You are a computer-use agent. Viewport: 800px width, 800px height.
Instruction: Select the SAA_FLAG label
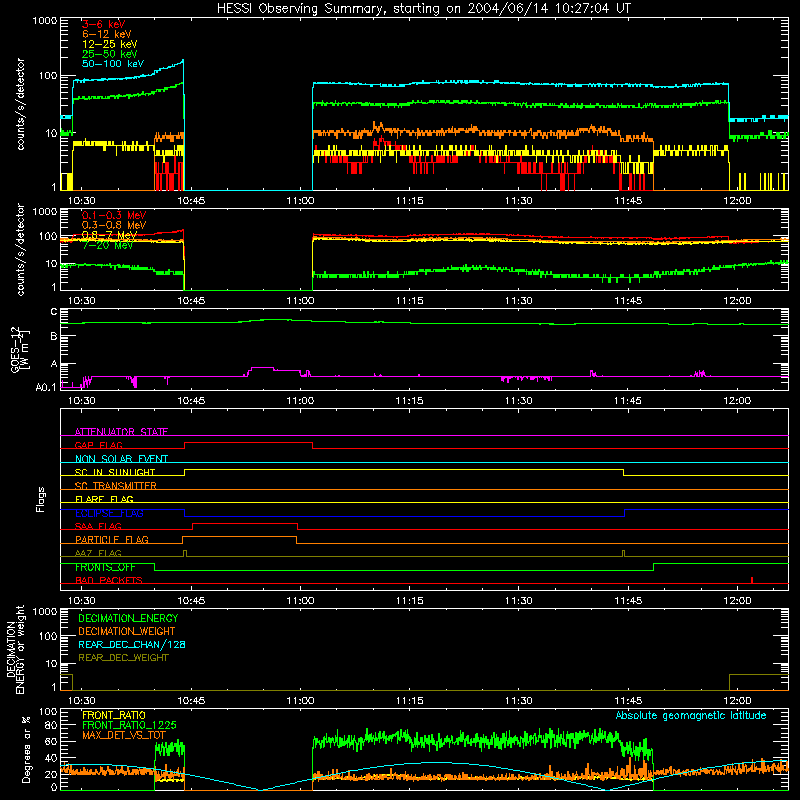(98, 526)
